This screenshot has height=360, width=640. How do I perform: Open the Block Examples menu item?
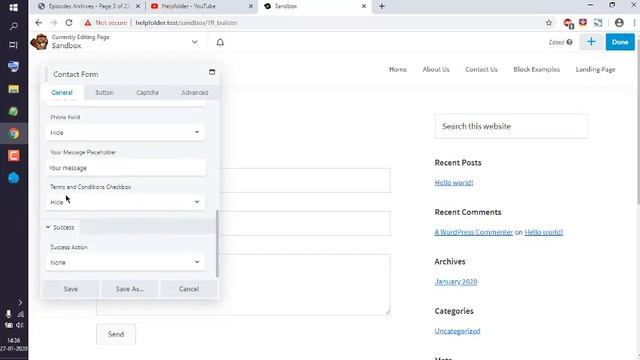pyautogui.click(x=537, y=69)
